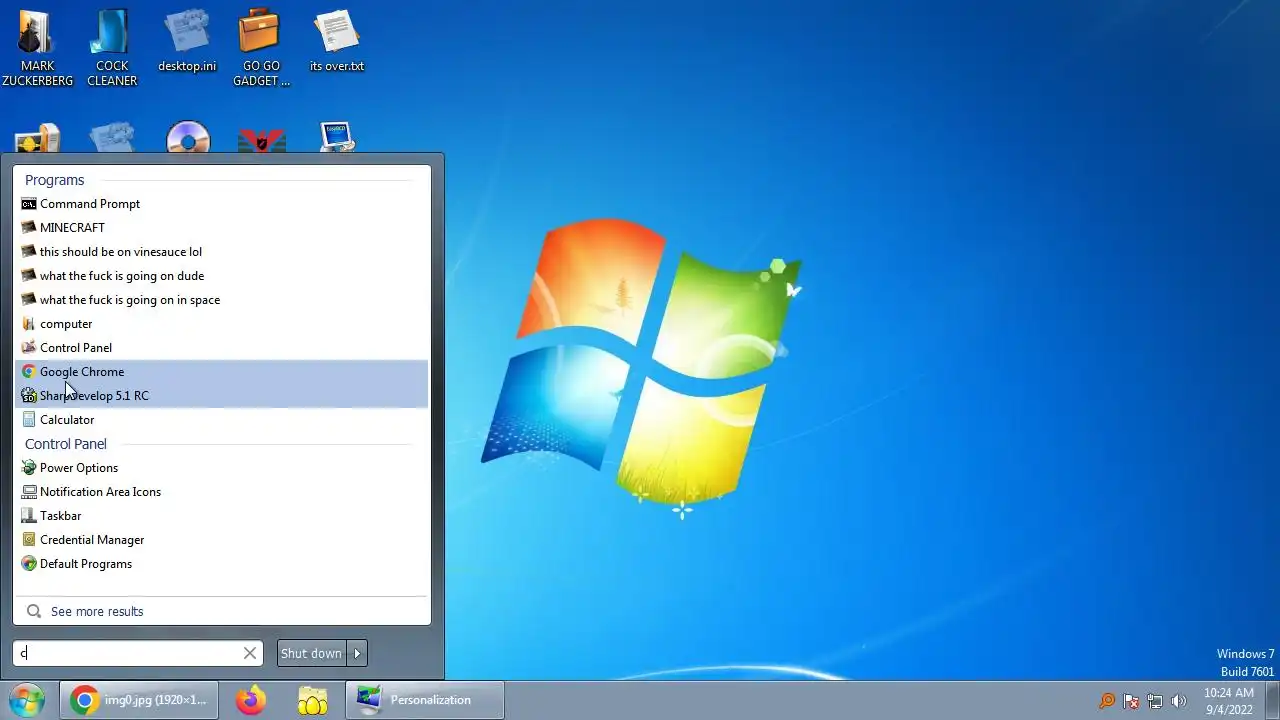
Task: Click the Show desktop strip beside the clock
Action: pyautogui.click(x=1272, y=700)
